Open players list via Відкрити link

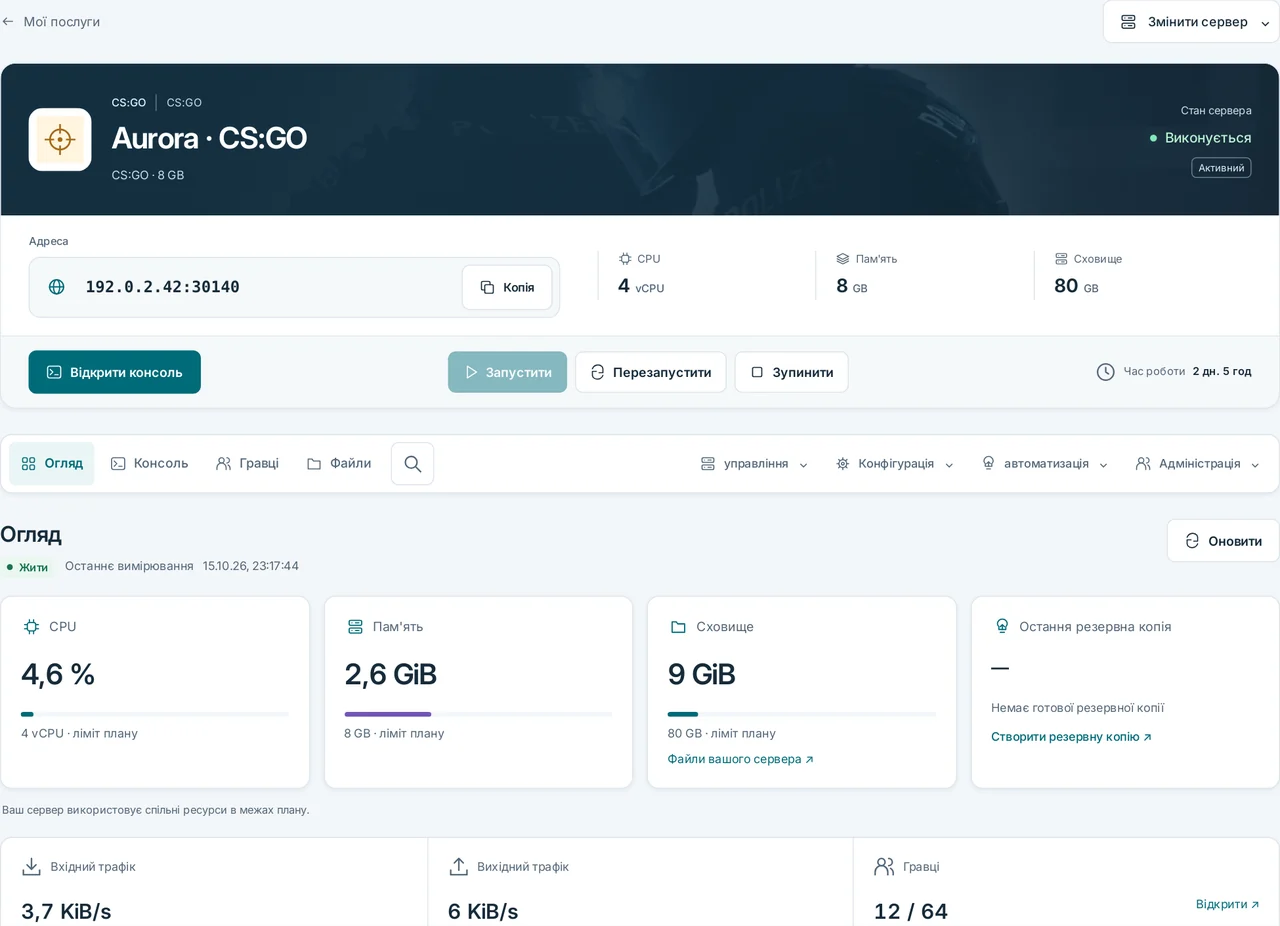point(1228,904)
